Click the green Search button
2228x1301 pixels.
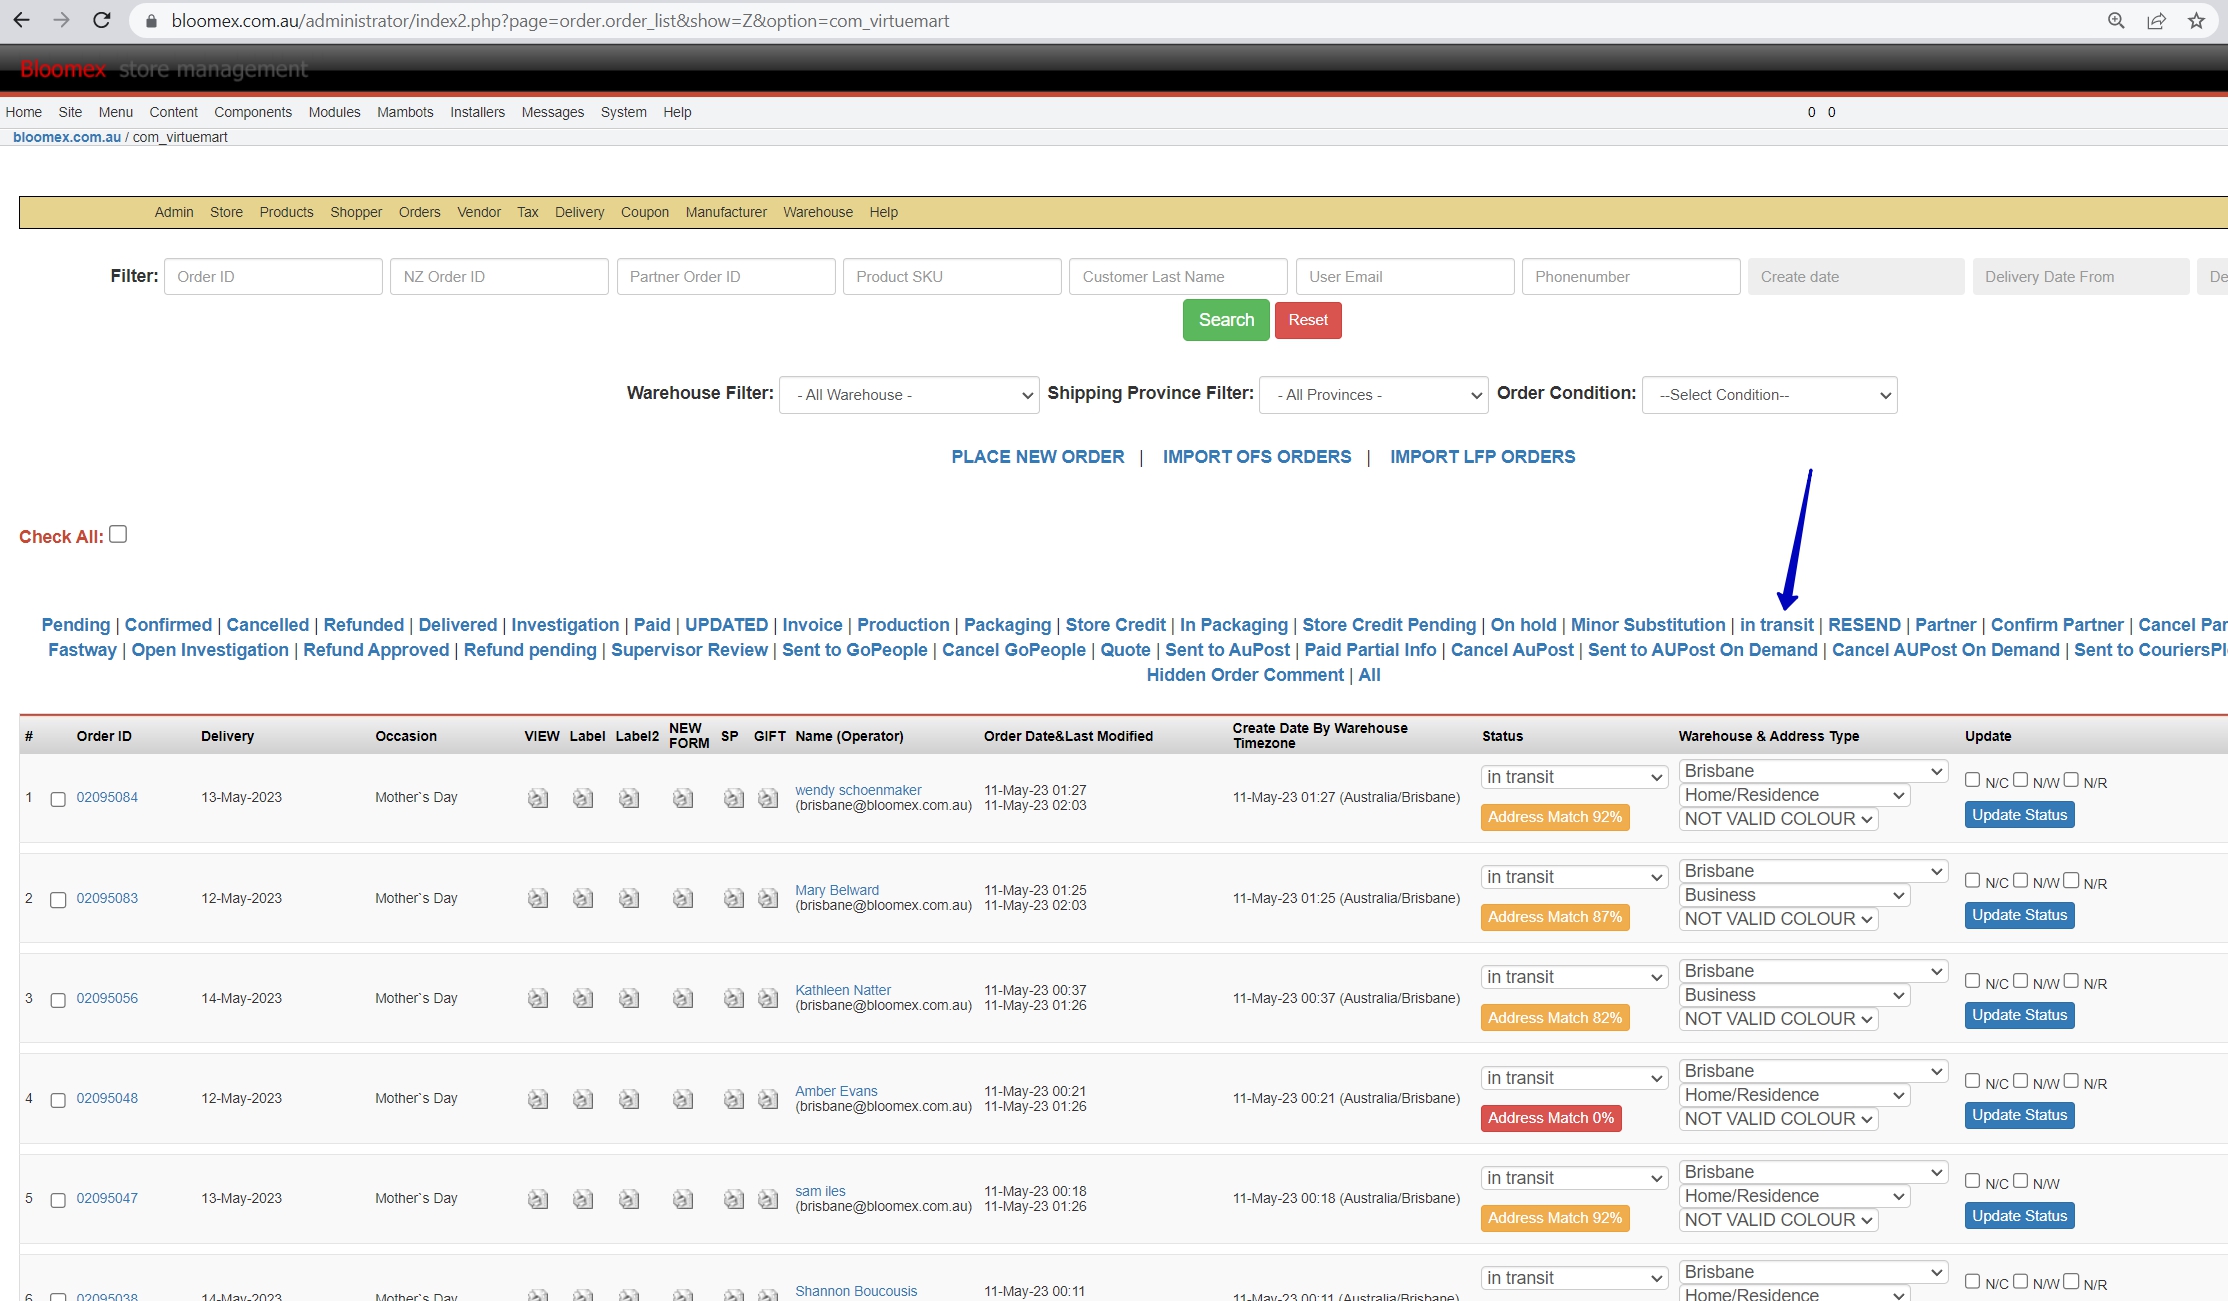(1226, 320)
